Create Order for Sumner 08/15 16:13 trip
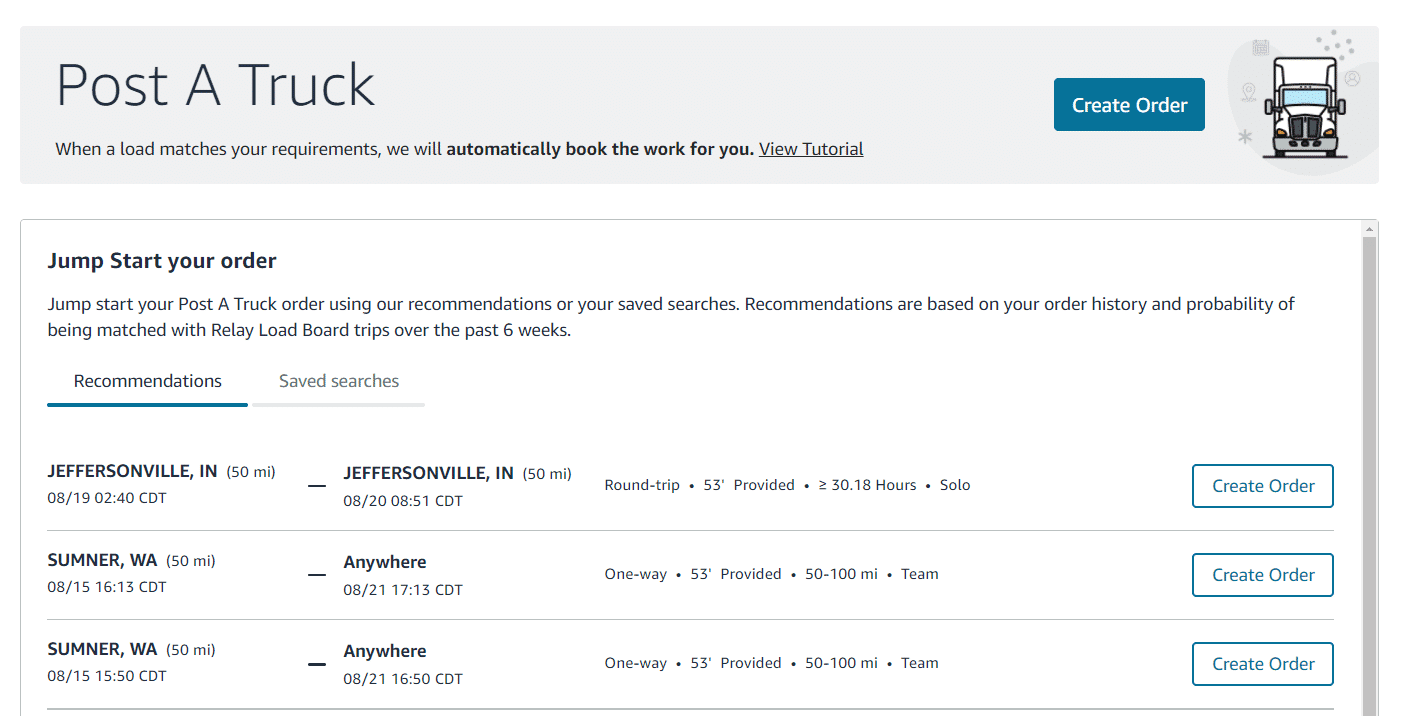 click(1262, 575)
